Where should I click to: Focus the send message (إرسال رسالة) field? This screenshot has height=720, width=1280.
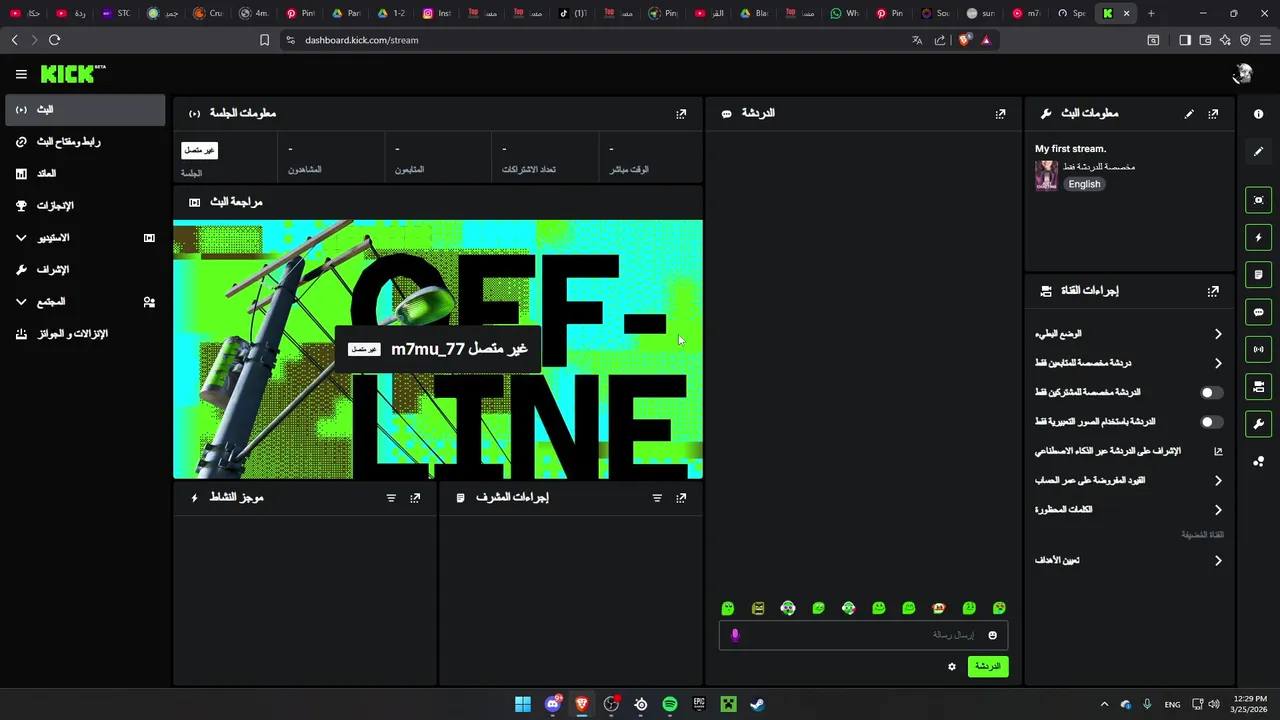click(863, 635)
